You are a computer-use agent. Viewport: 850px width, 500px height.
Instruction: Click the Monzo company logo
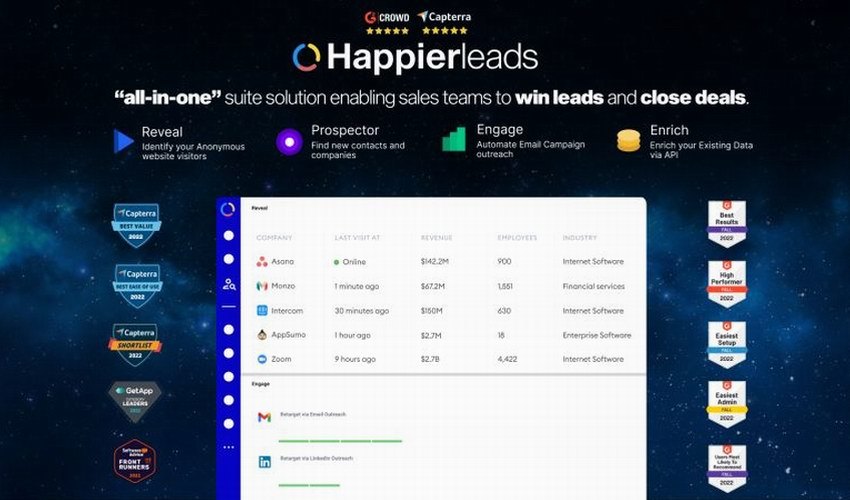[x=262, y=286]
